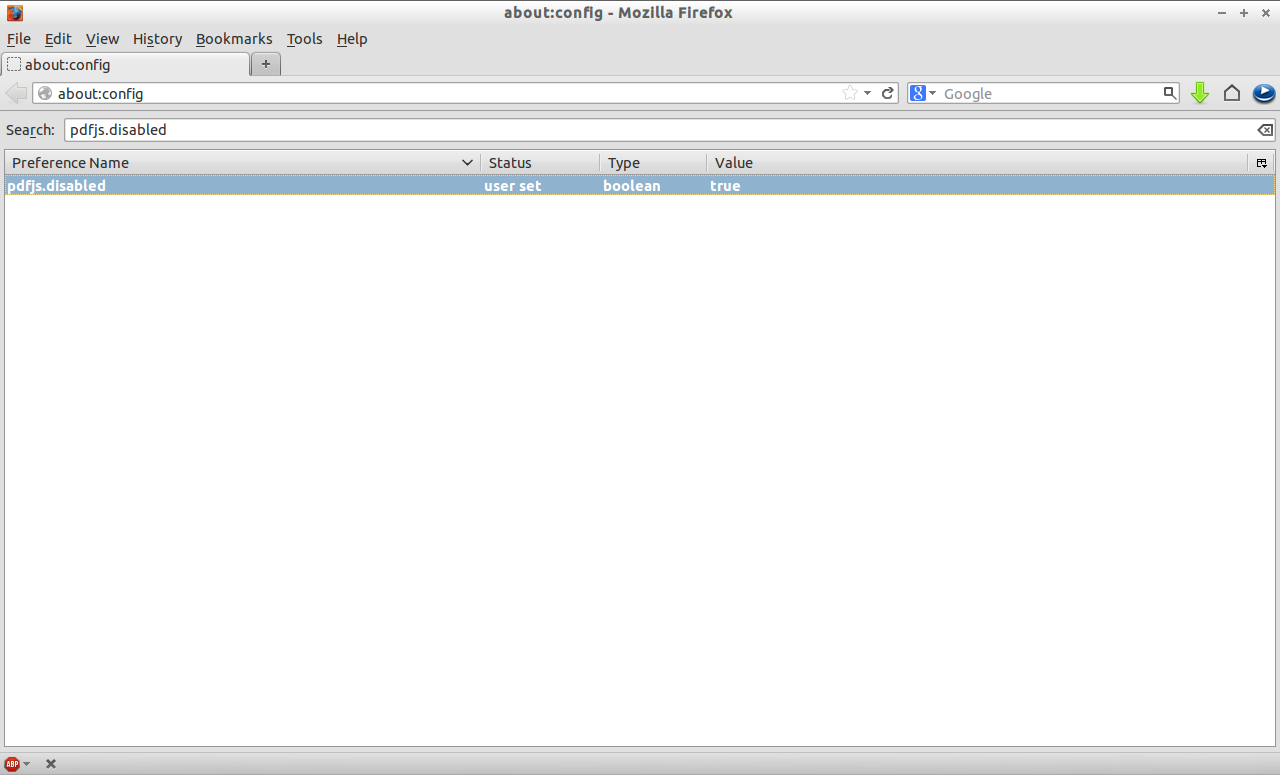Viewport: 1280px width, 776px height.
Task: Click the back navigation arrow
Action: tap(17, 93)
